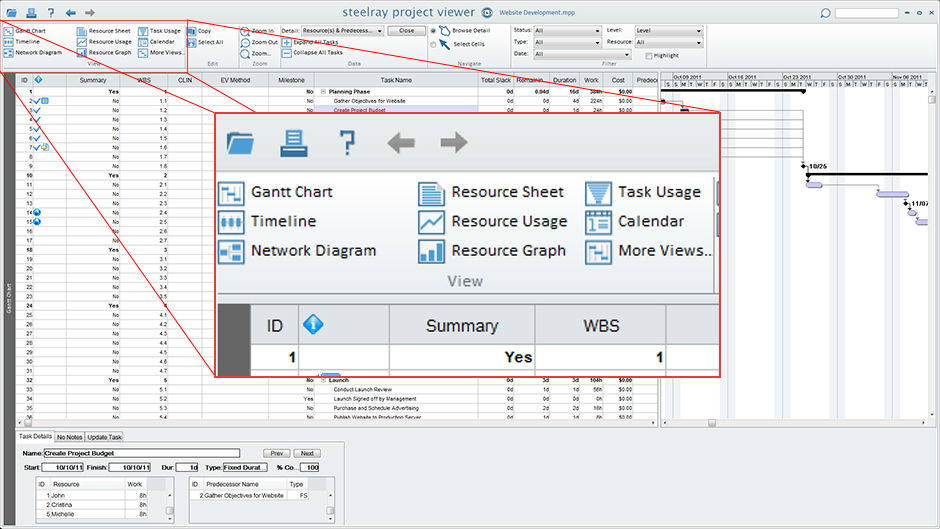Open the Update Task tab
This screenshot has height=529, width=940.
coord(104,437)
